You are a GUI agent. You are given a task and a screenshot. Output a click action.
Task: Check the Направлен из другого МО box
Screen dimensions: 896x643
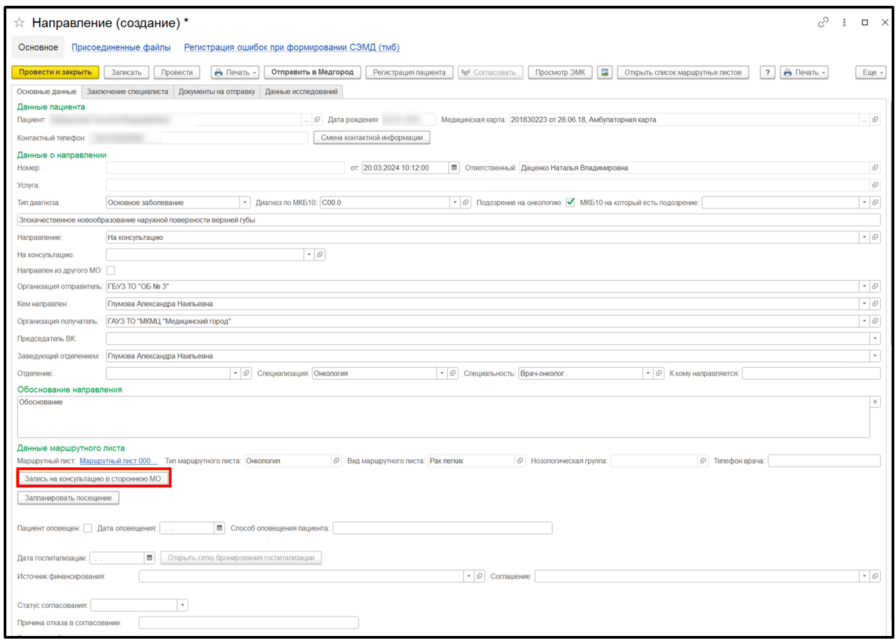(111, 271)
